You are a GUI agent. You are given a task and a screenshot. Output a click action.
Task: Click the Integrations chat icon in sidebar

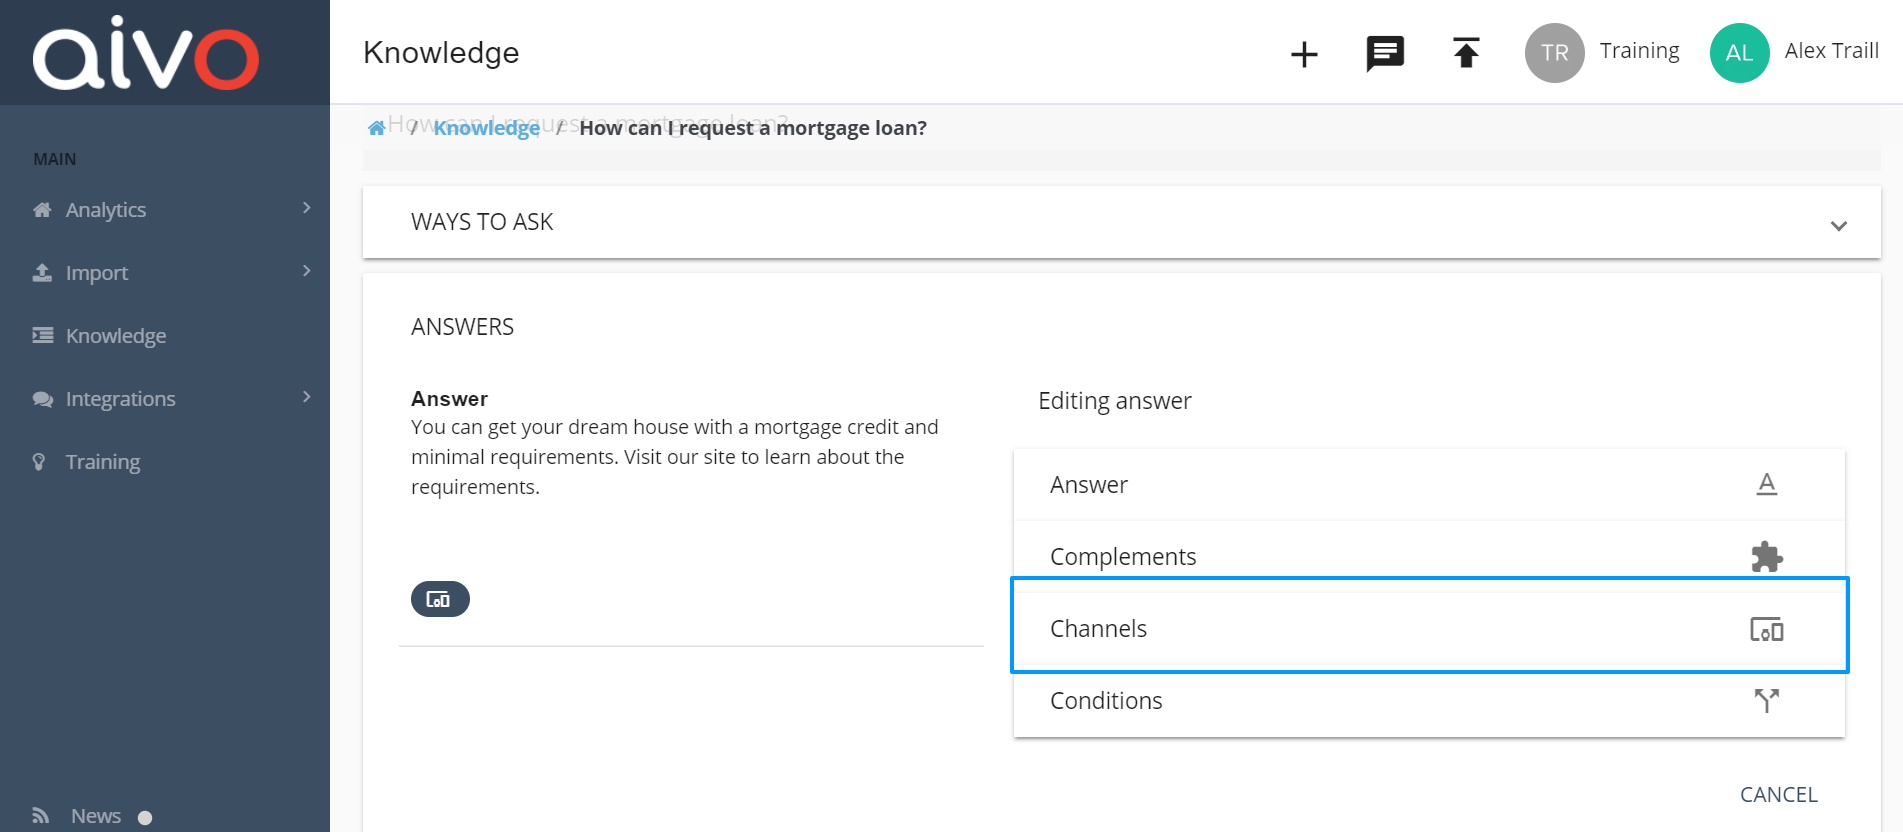point(42,399)
